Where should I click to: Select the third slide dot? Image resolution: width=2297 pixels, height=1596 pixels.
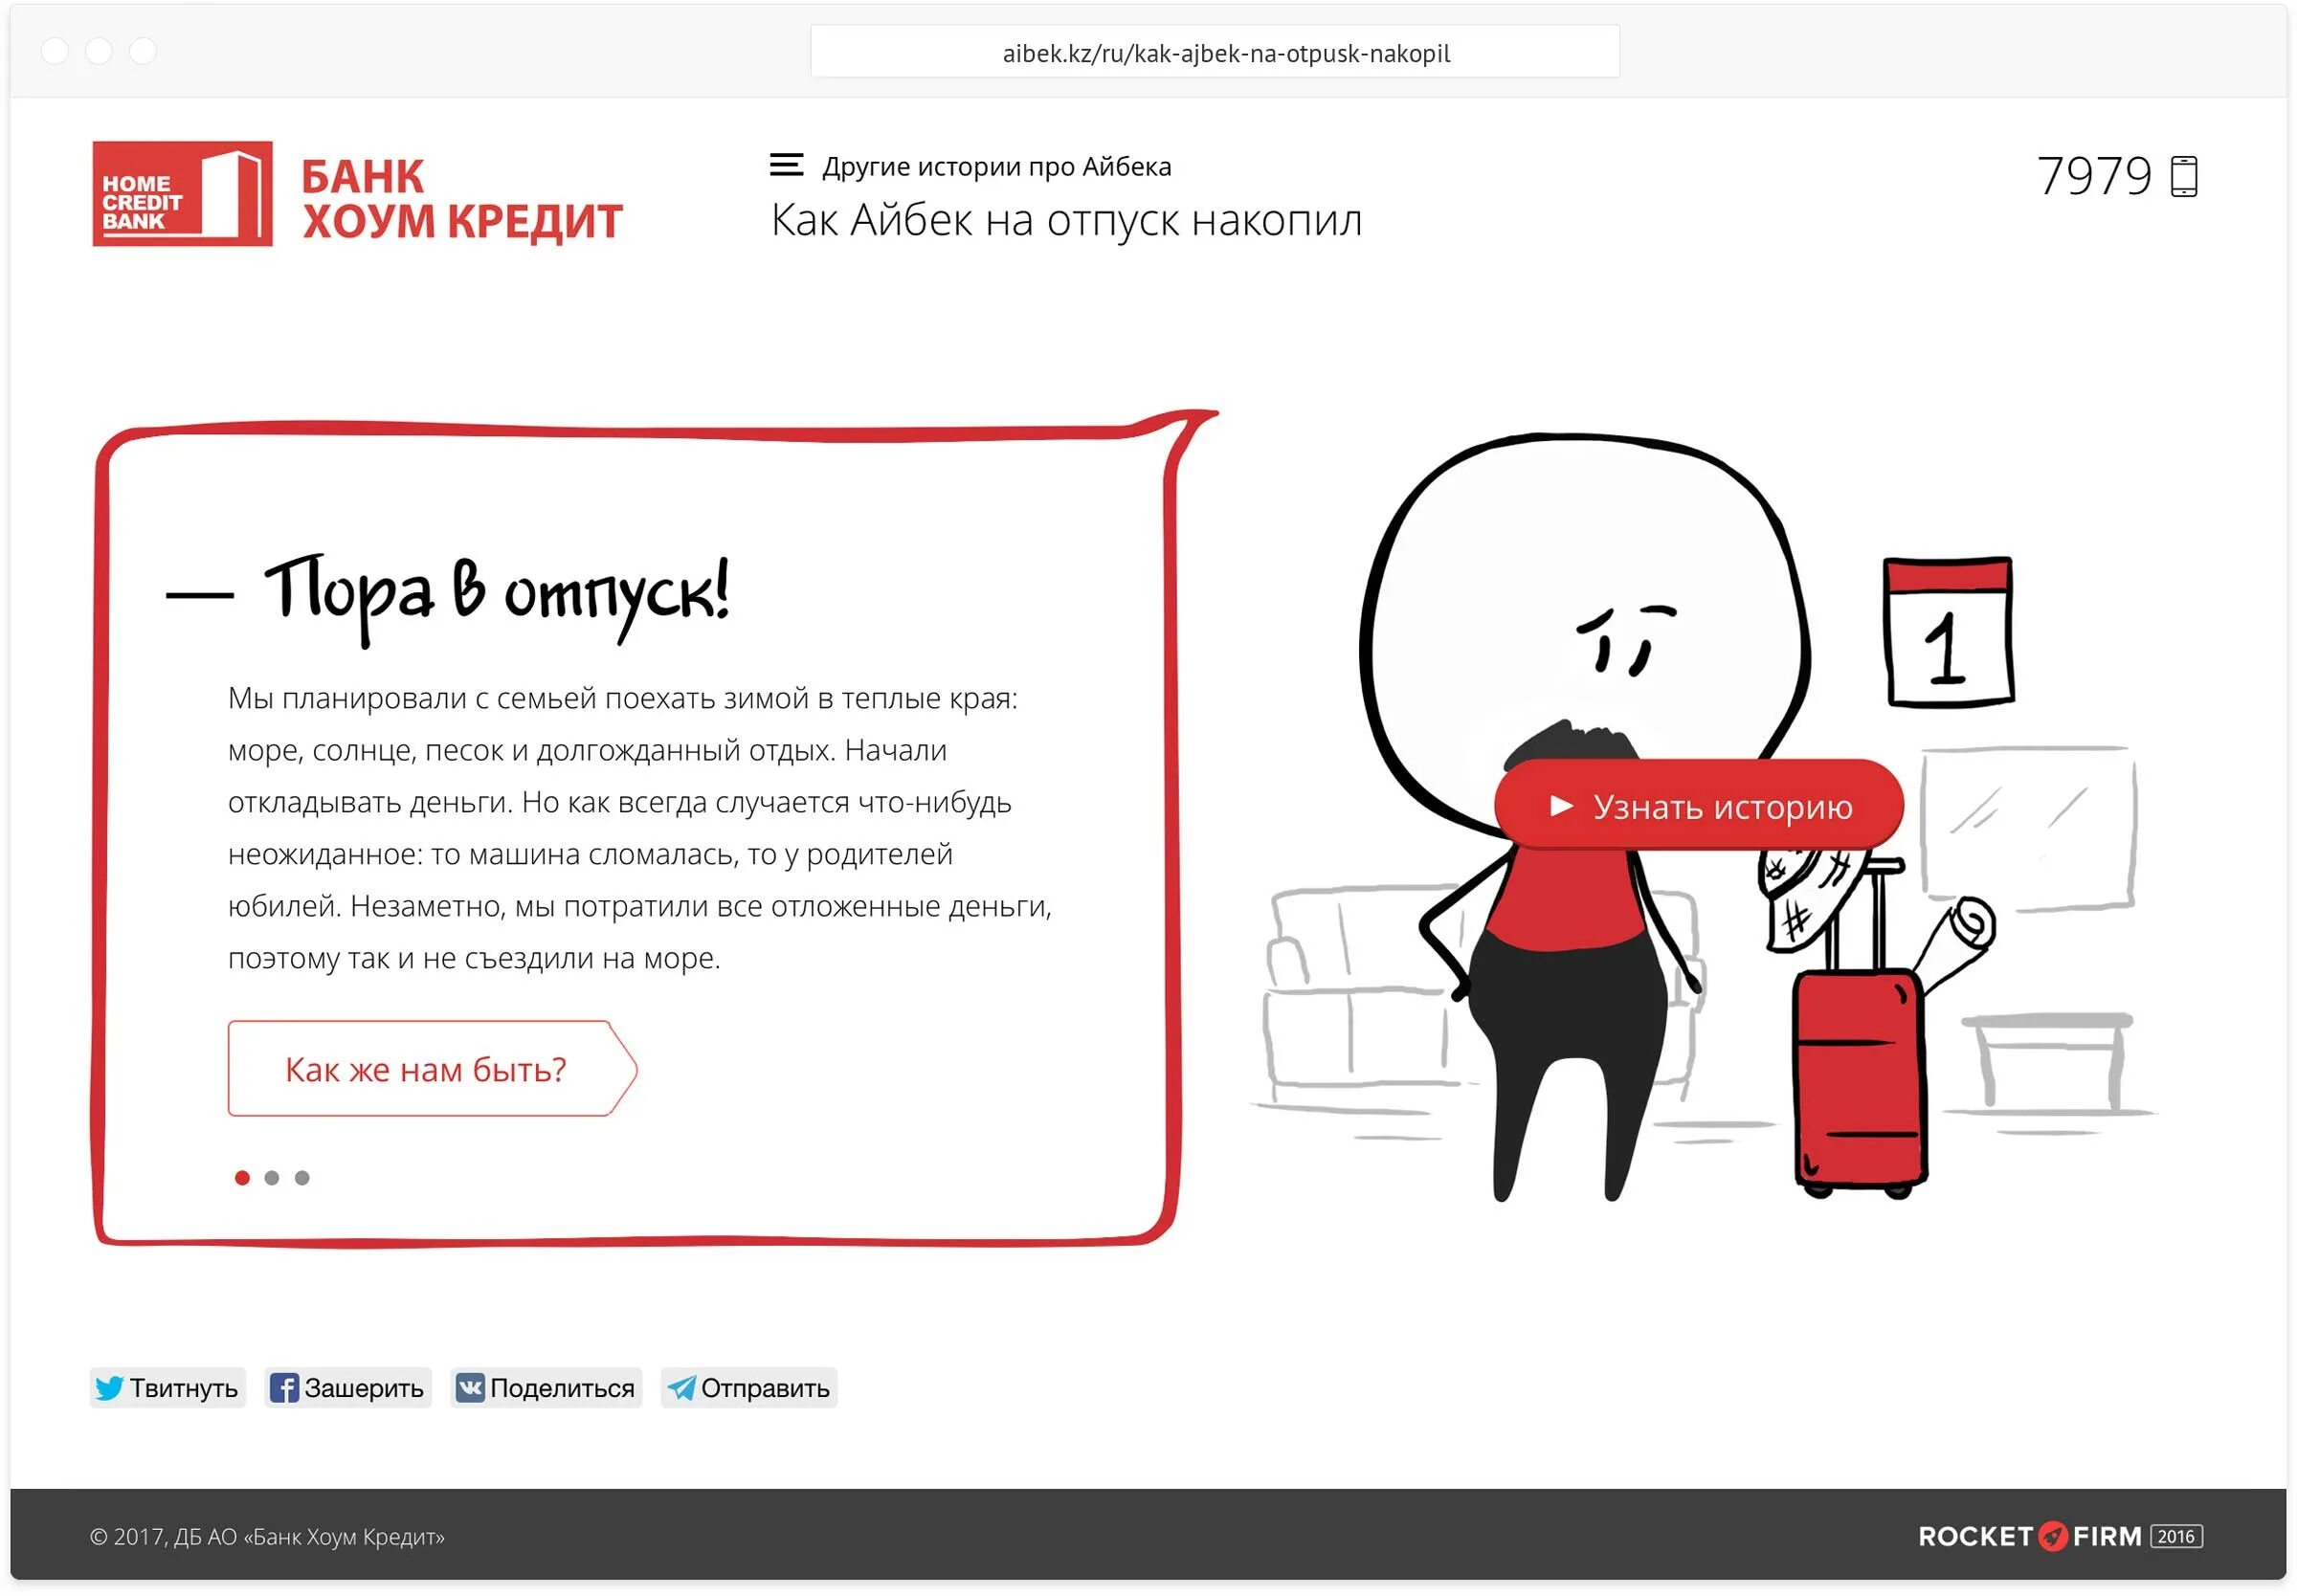pyautogui.click(x=302, y=1178)
